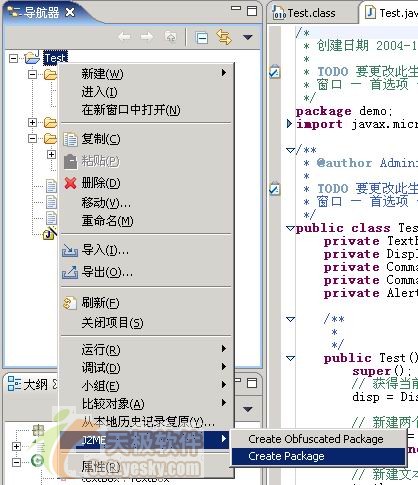Choose 在新窗口中打开(N)

(x=146, y=110)
